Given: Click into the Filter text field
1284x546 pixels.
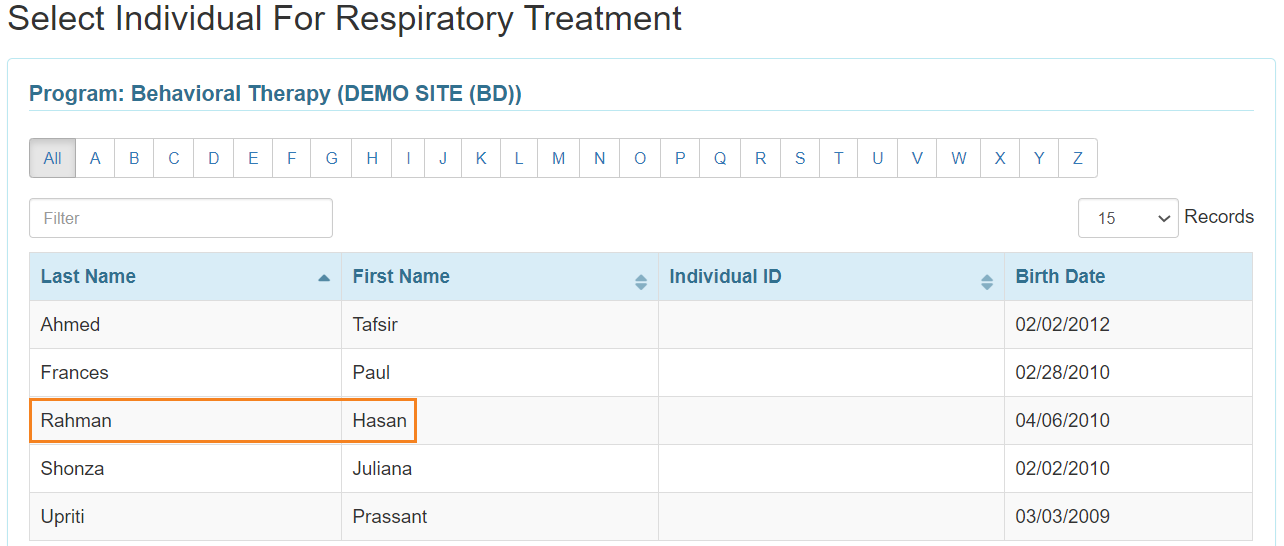Looking at the screenshot, I should tap(181, 218).
